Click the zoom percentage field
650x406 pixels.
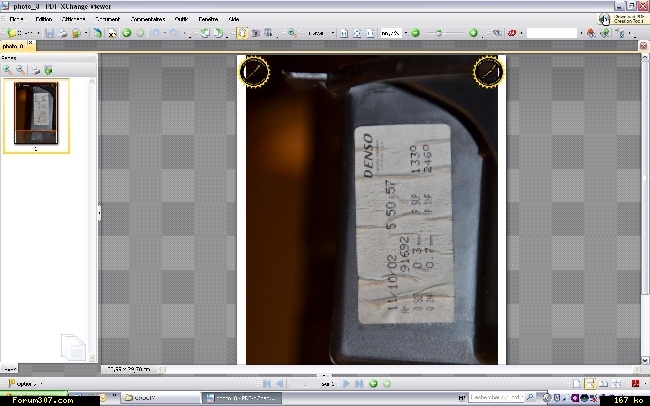coord(391,33)
